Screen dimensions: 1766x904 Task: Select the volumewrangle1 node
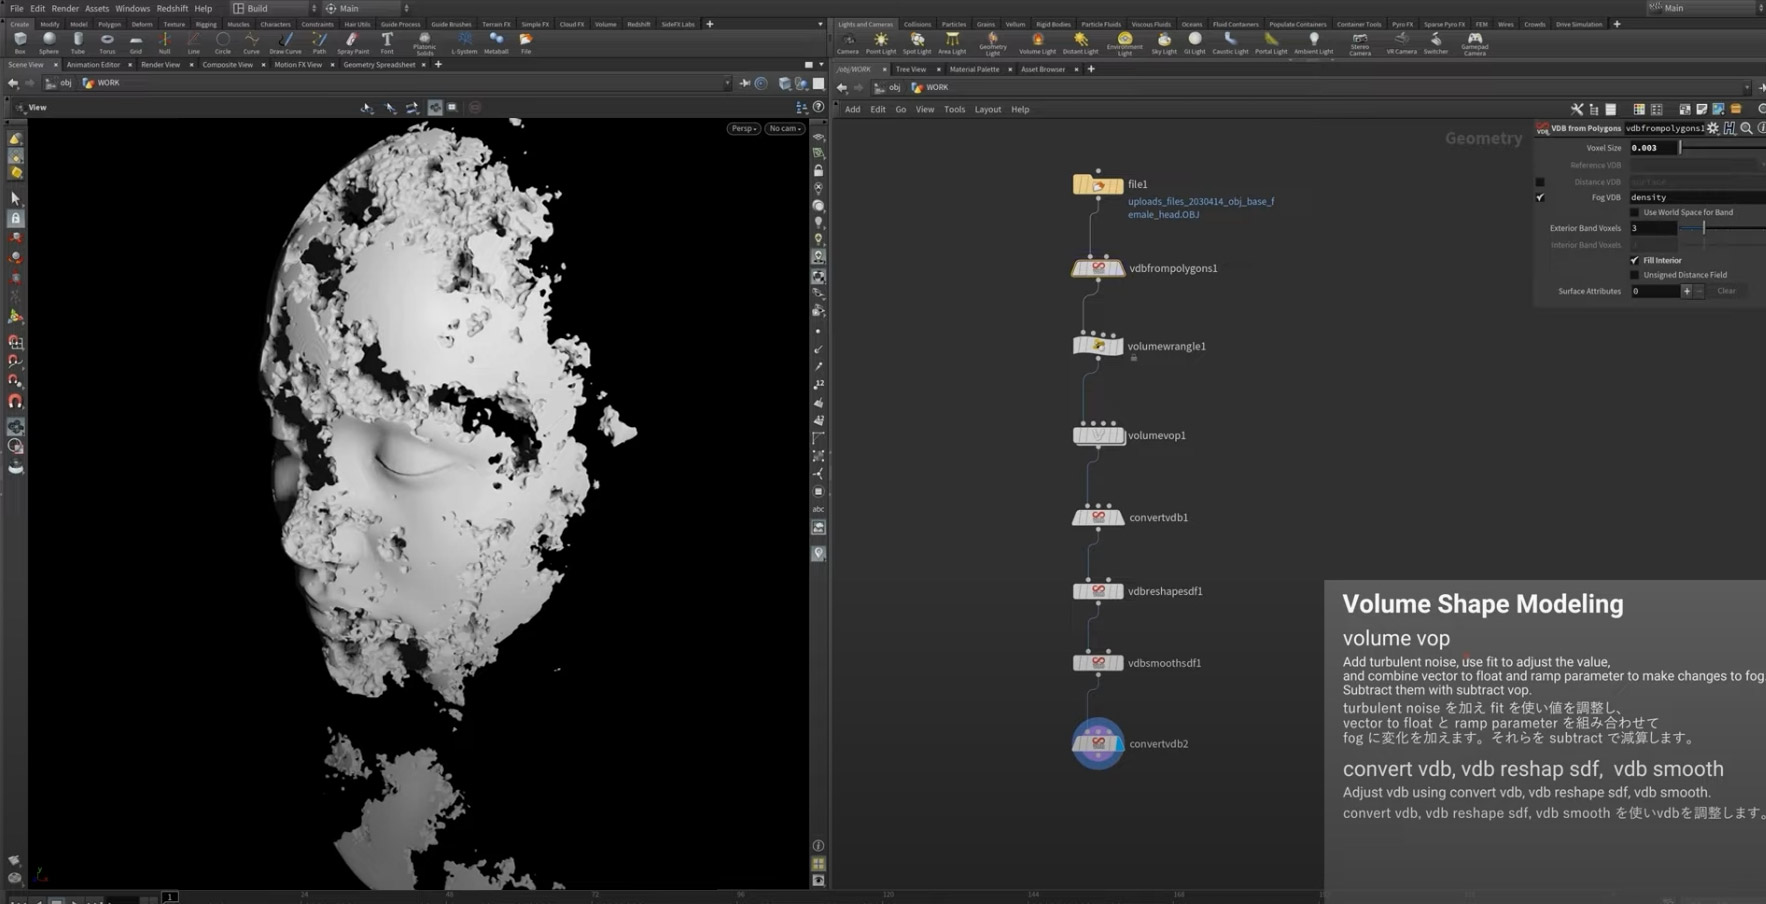1098,346
